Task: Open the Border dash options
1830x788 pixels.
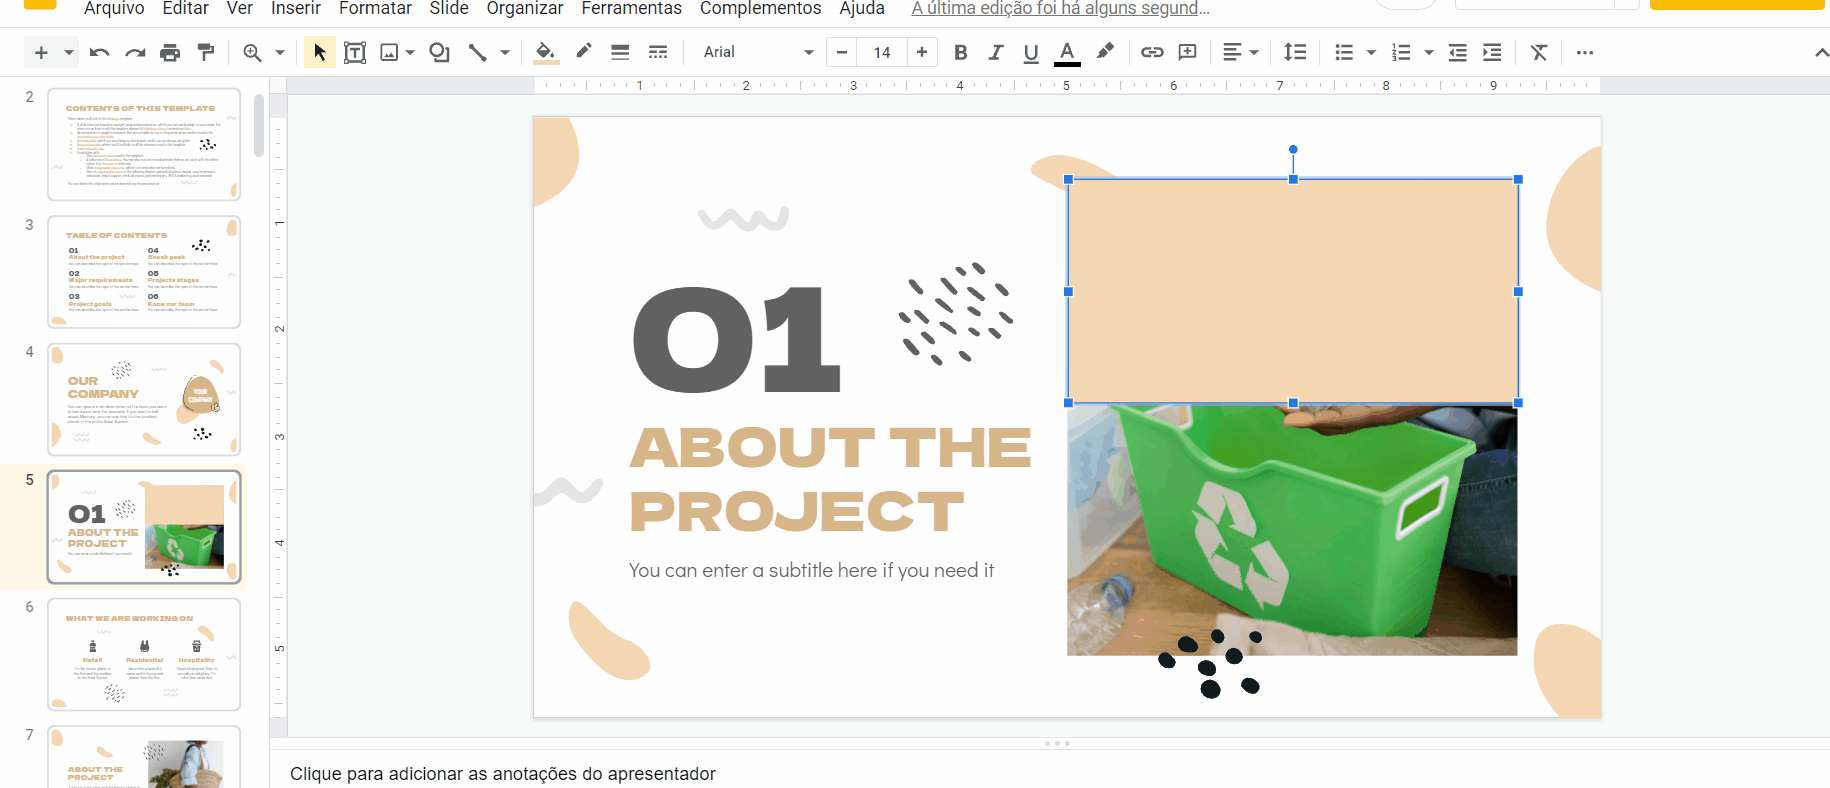Action: [x=657, y=52]
